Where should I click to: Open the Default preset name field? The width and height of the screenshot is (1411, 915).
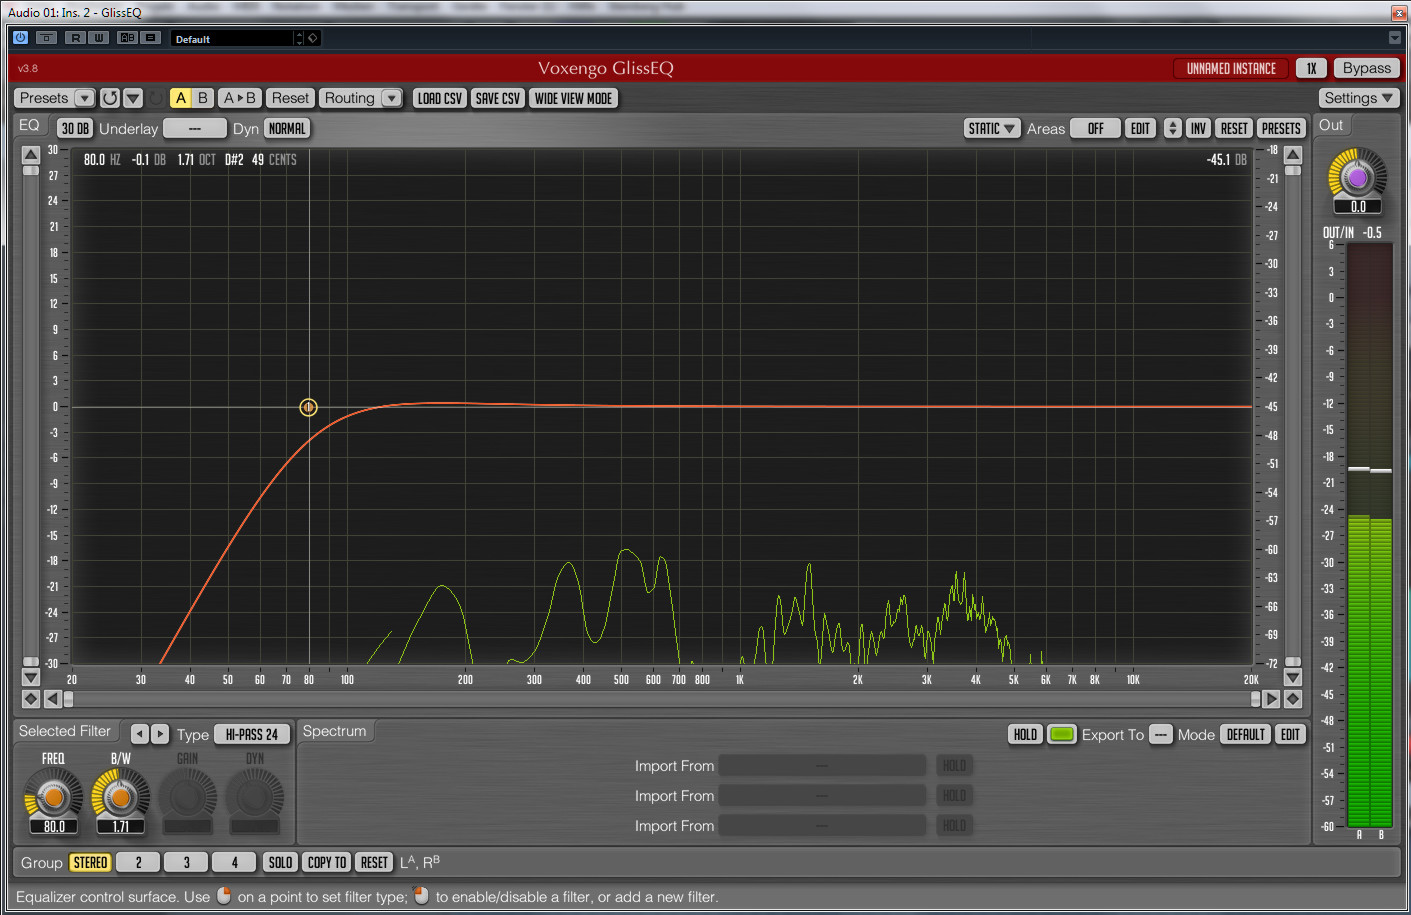click(x=232, y=38)
